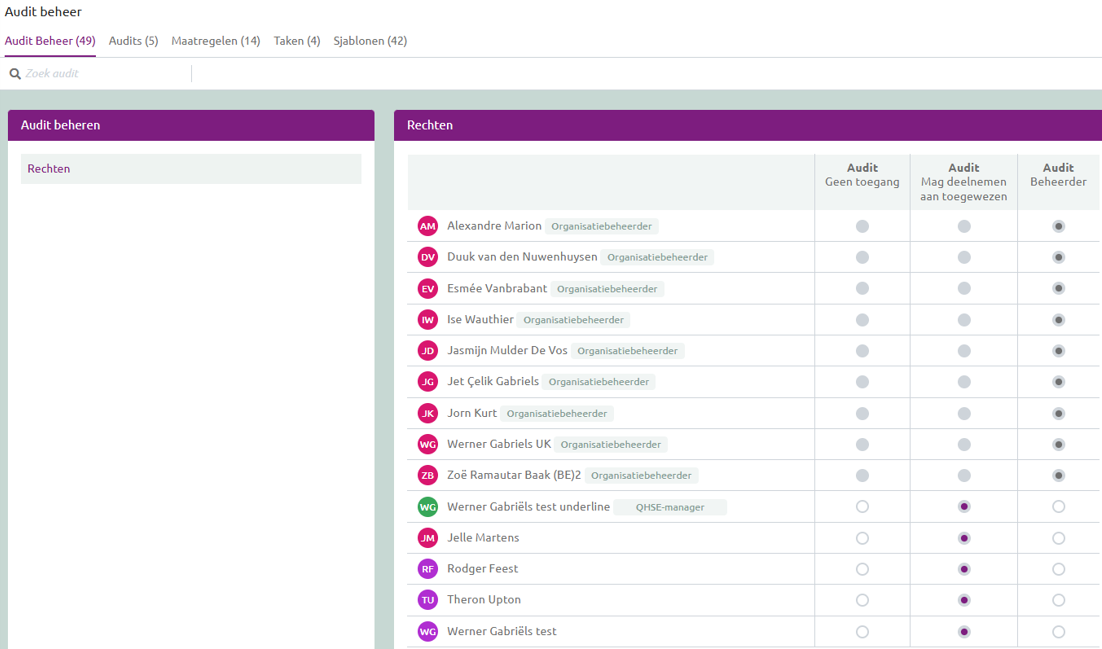Click Jorn Kurt's JK avatar
The width and height of the screenshot is (1102, 649).
coord(427,413)
